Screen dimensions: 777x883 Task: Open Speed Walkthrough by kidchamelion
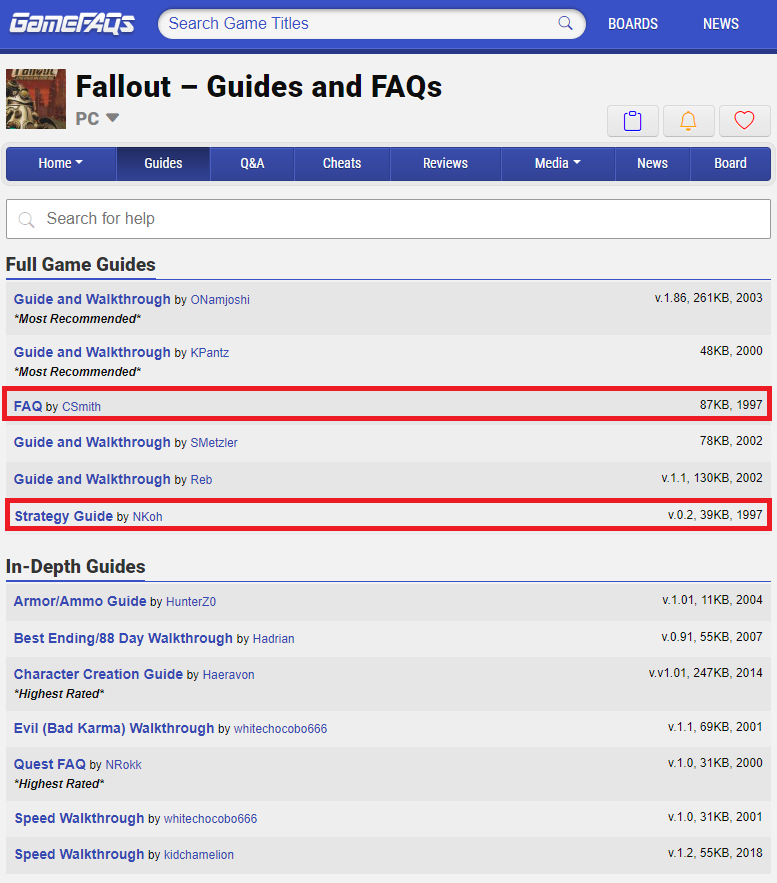click(x=79, y=854)
